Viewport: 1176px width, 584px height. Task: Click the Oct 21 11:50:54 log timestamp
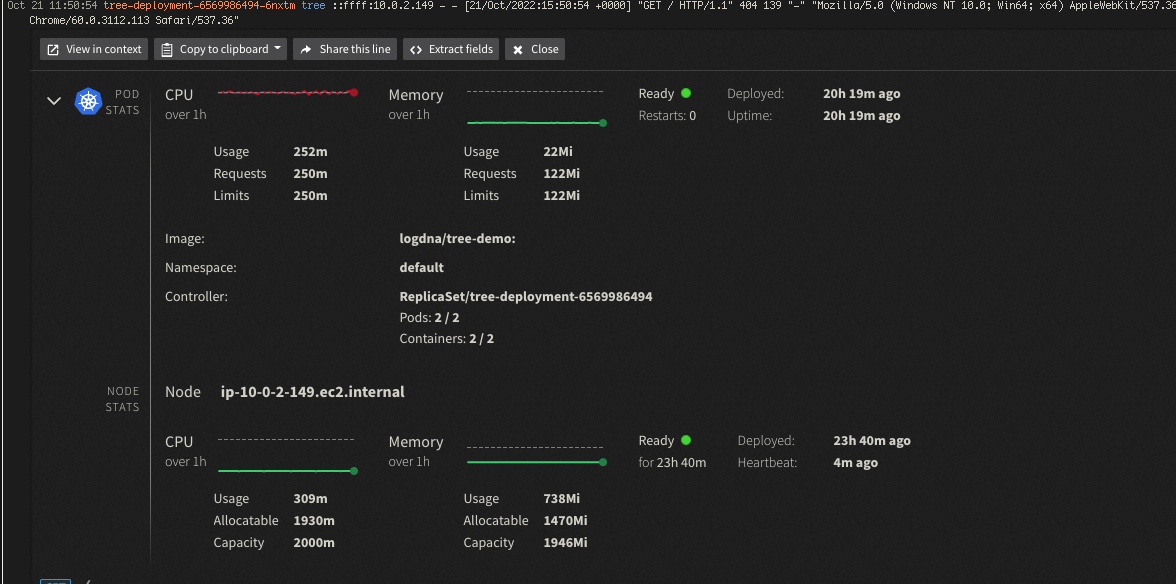[x=52, y=5]
